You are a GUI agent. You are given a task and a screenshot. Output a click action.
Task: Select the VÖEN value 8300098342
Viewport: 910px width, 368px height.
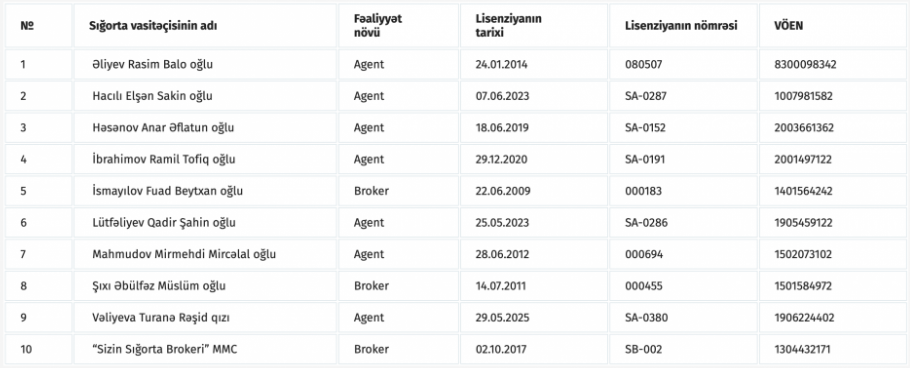click(x=806, y=64)
